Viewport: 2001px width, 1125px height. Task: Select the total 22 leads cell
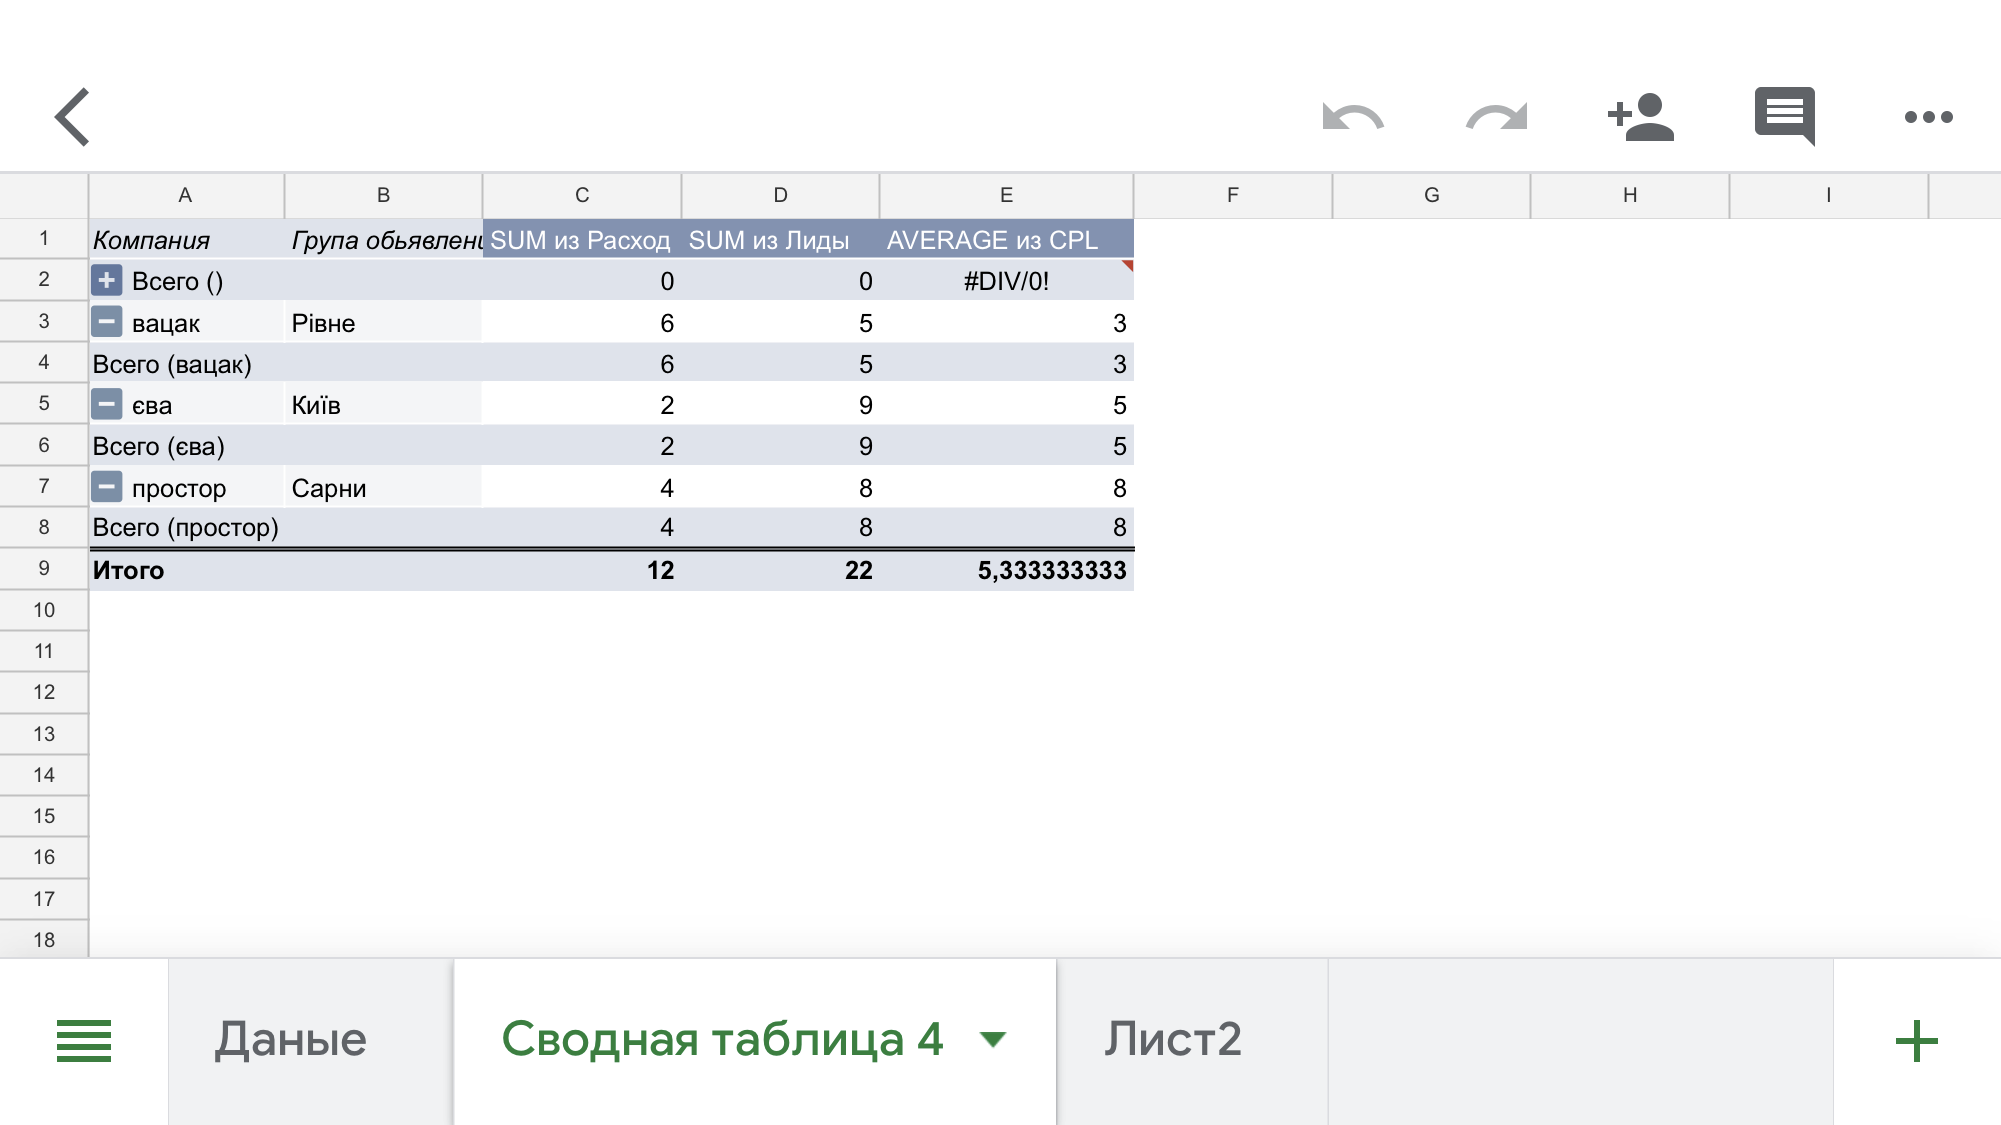(x=780, y=570)
